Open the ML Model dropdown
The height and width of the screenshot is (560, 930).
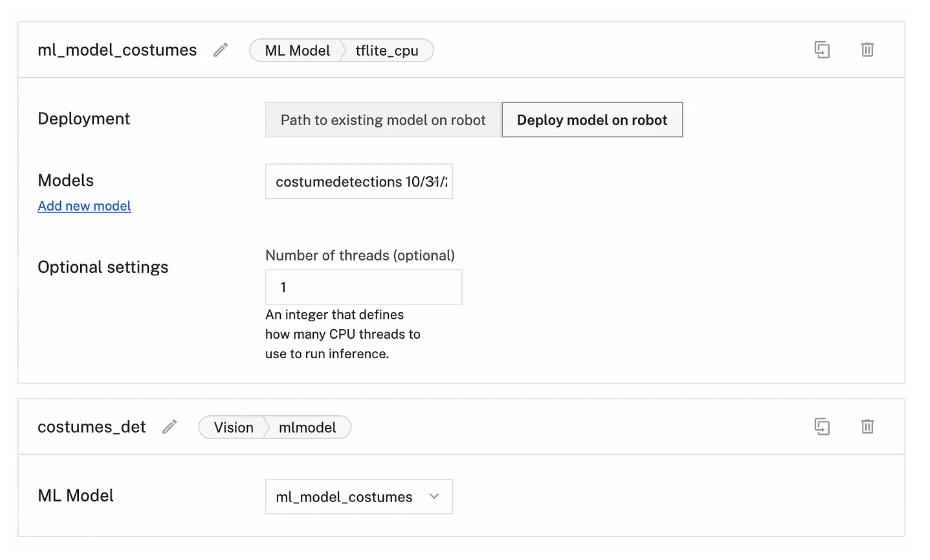(358, 497)
